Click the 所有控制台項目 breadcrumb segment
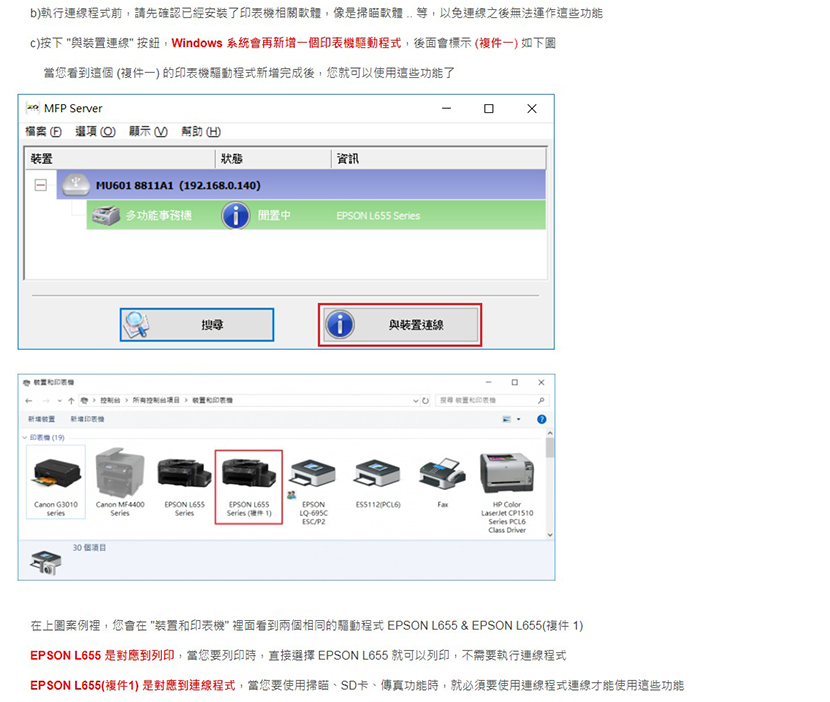 pyautogui.click(x=156, y=401)
